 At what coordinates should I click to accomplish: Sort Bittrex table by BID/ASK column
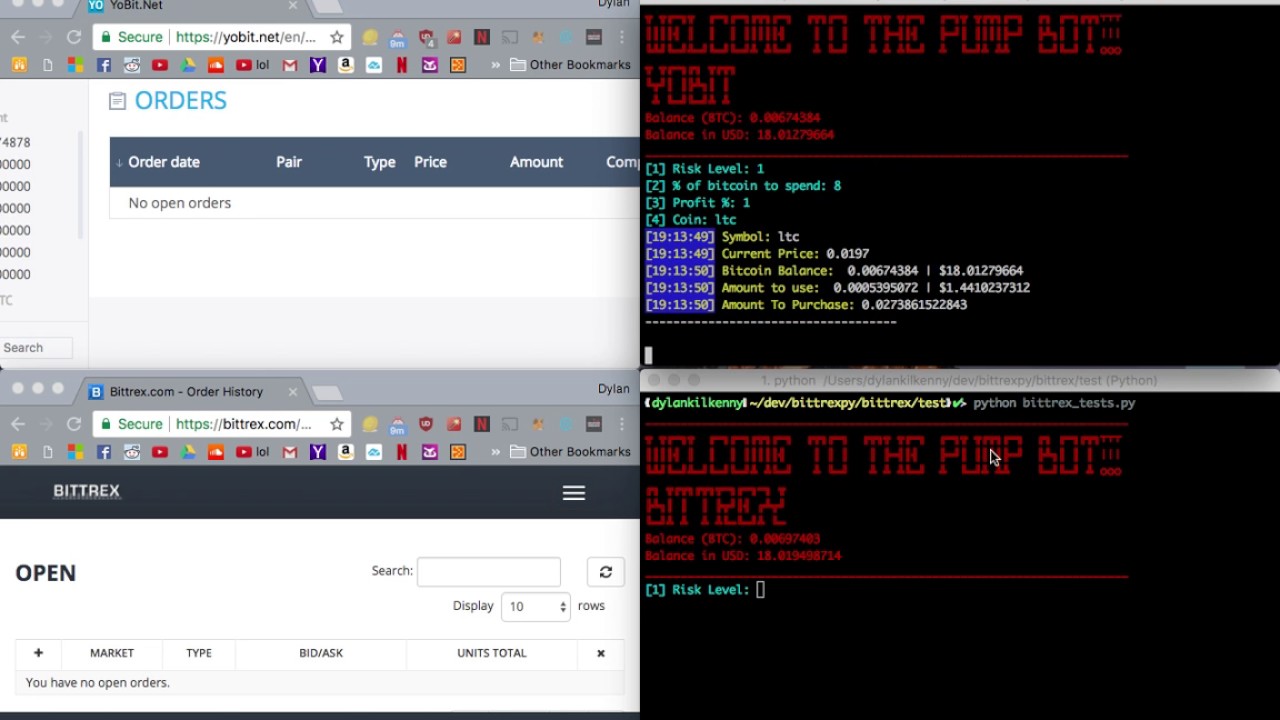(321, 653)
